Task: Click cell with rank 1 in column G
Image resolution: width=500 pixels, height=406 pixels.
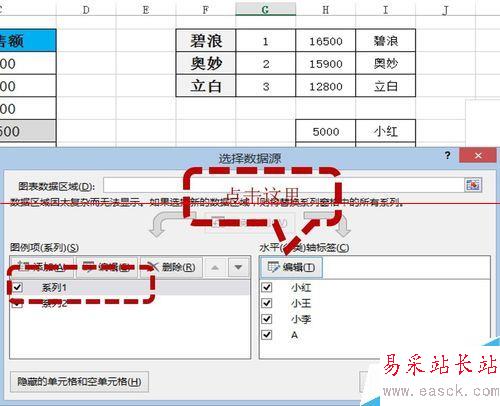Action: tap(265, 40)
